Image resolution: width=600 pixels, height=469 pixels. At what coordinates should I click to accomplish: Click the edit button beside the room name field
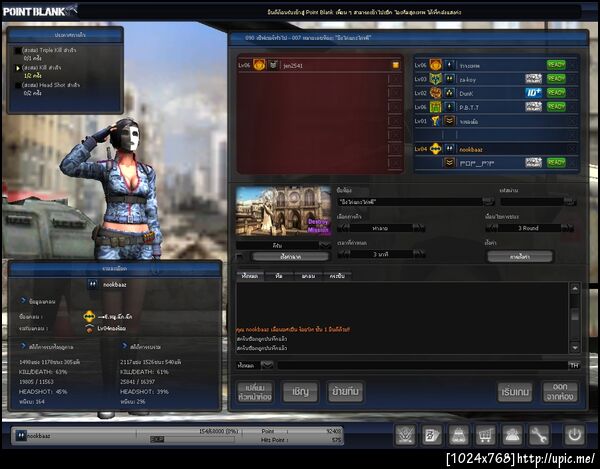tap(488, 202)
